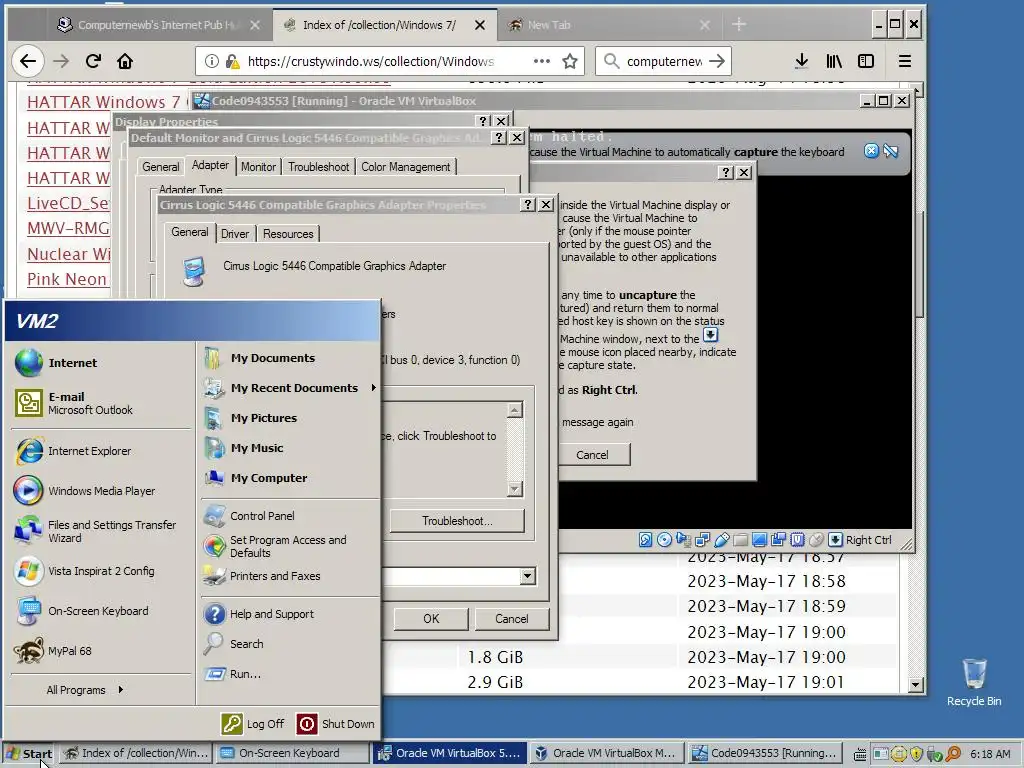
Task: Open HATTAR Windows 7 link
Action: pos(104,103)
